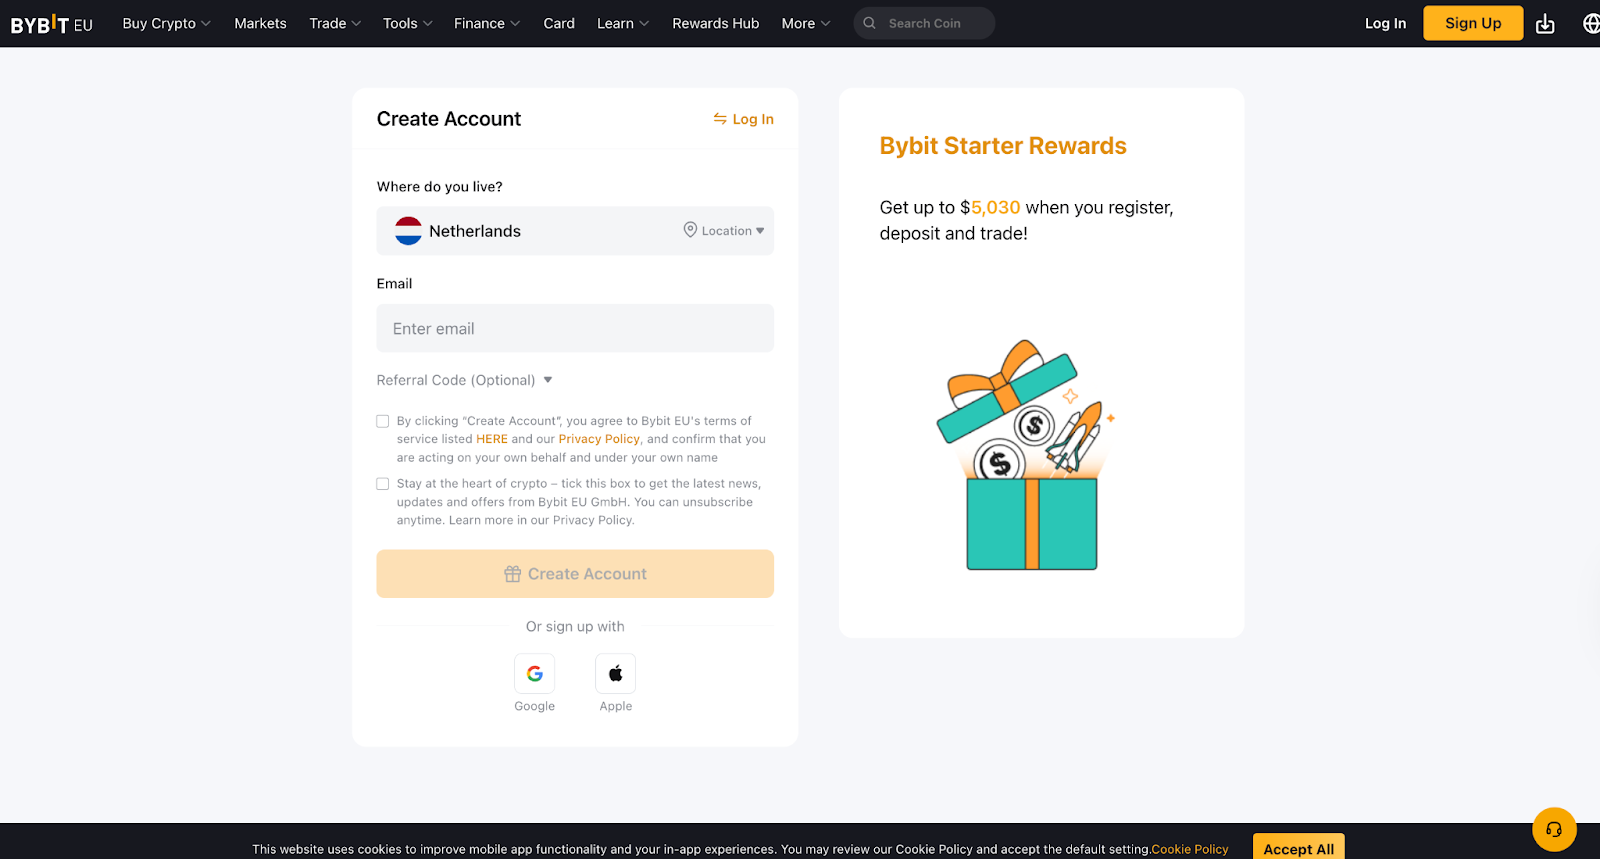
Task: Click the Netherlands flag icon
Action: click(408, 231)
